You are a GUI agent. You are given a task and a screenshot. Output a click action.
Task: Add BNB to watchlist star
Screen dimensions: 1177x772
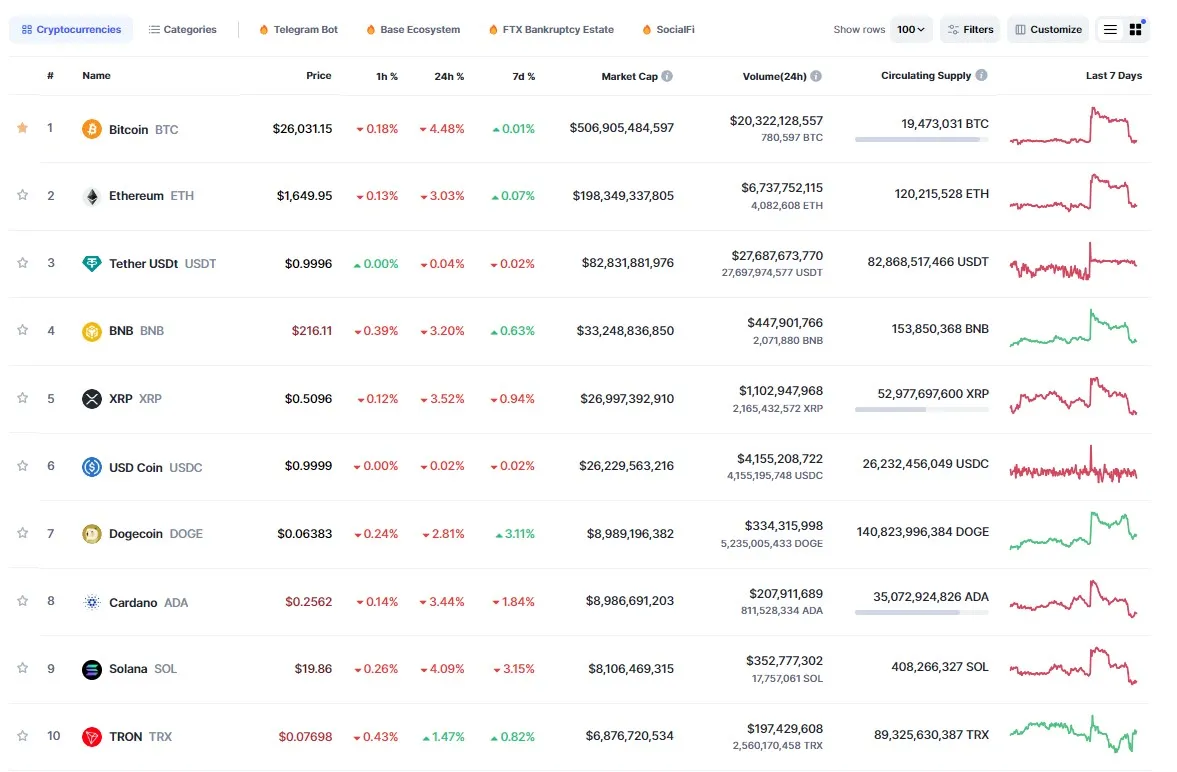pos(23,330)
